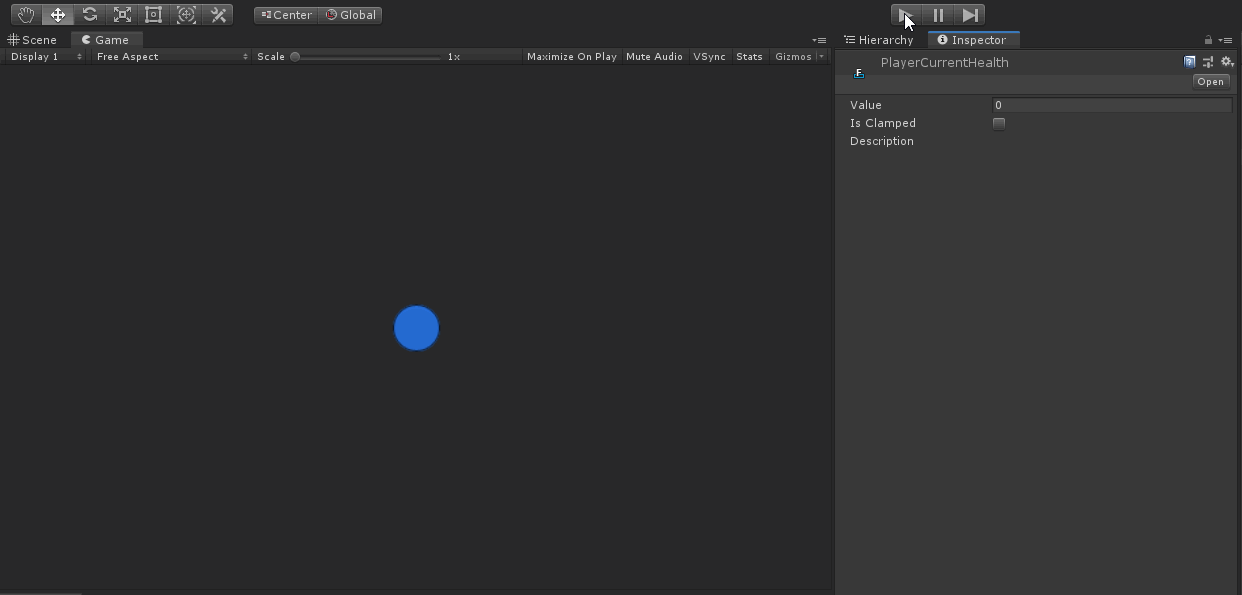
Task: Select the combined Transform tool
Action: (x=186, y=15)
